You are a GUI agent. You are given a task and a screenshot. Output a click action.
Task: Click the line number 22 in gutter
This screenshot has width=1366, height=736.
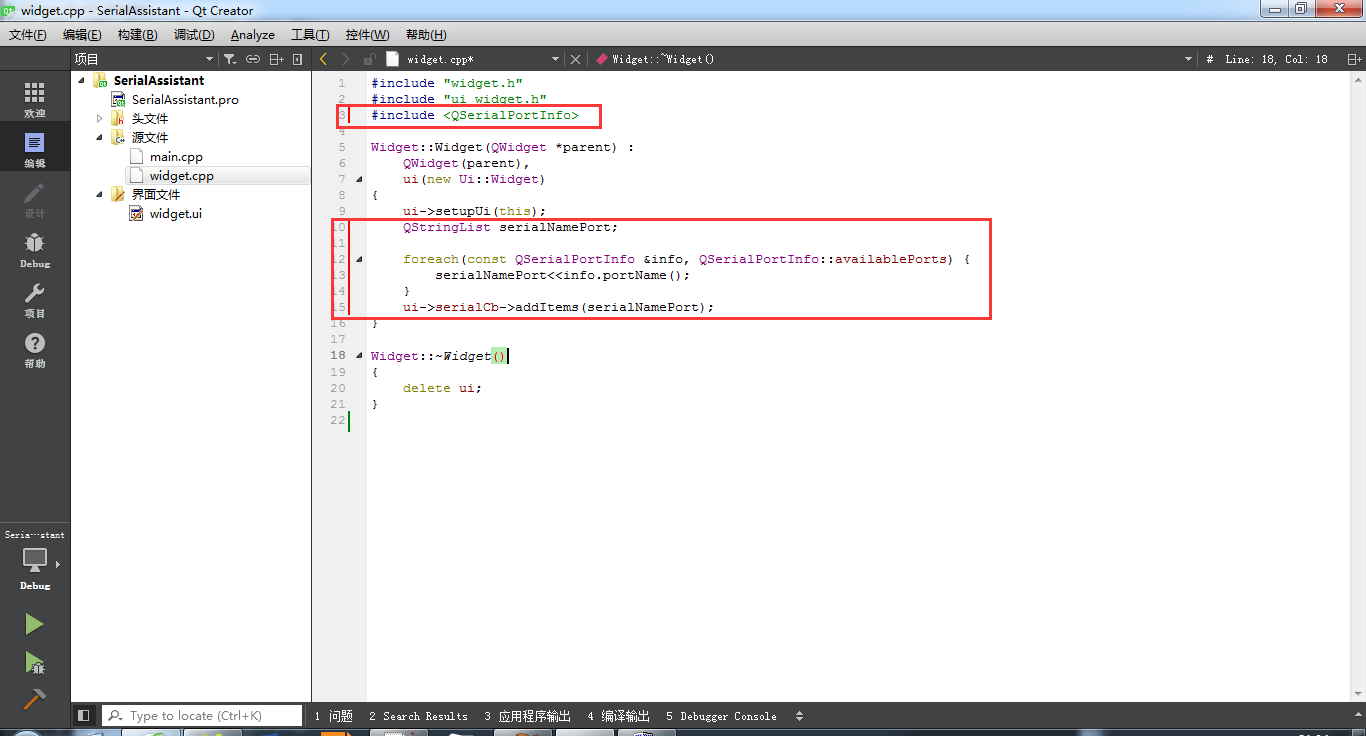(x=338, y=420)
